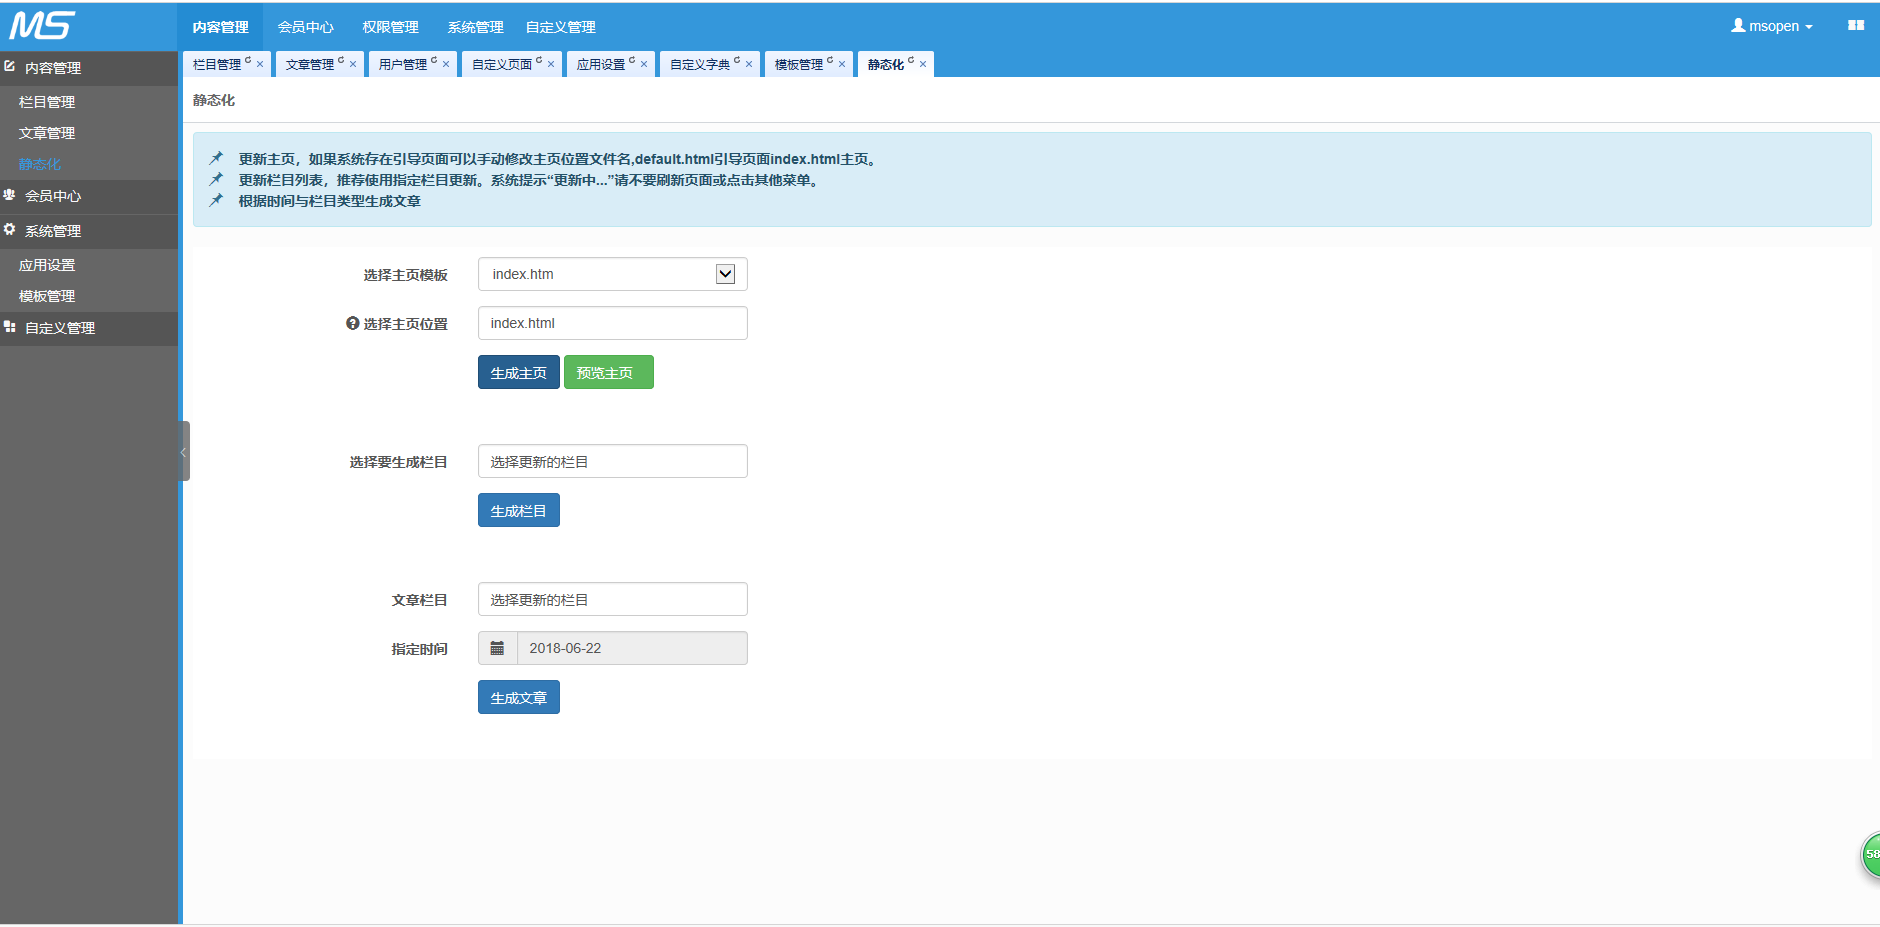
Task: Click the help icon next to 选择主页位置
Action: pos(352,323)
